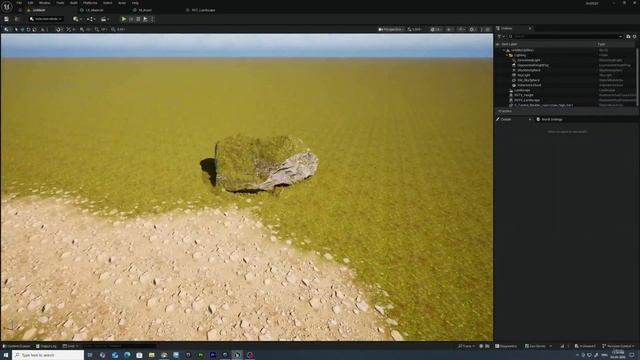The height and width of the screenshot is (360, 640).
Task: Choose the Select objects tool in viewport
Action: (16, 29)
